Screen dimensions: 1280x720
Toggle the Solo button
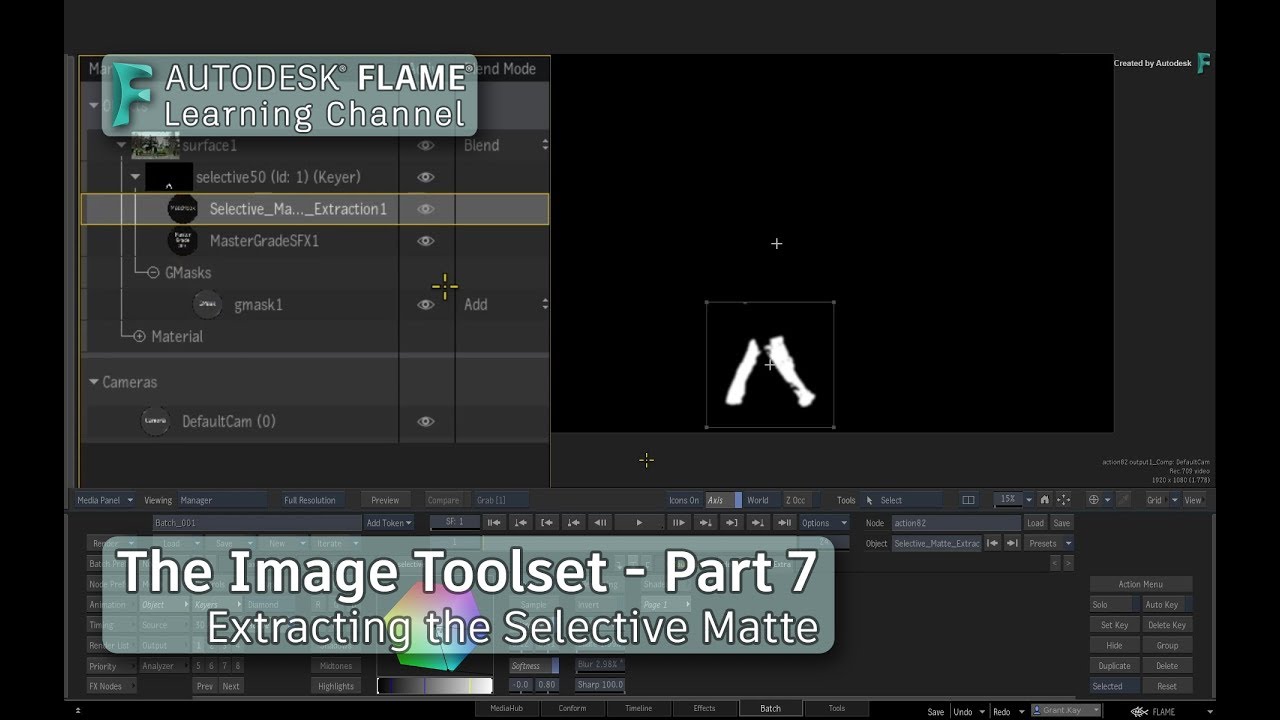[x=1114, y=604]
